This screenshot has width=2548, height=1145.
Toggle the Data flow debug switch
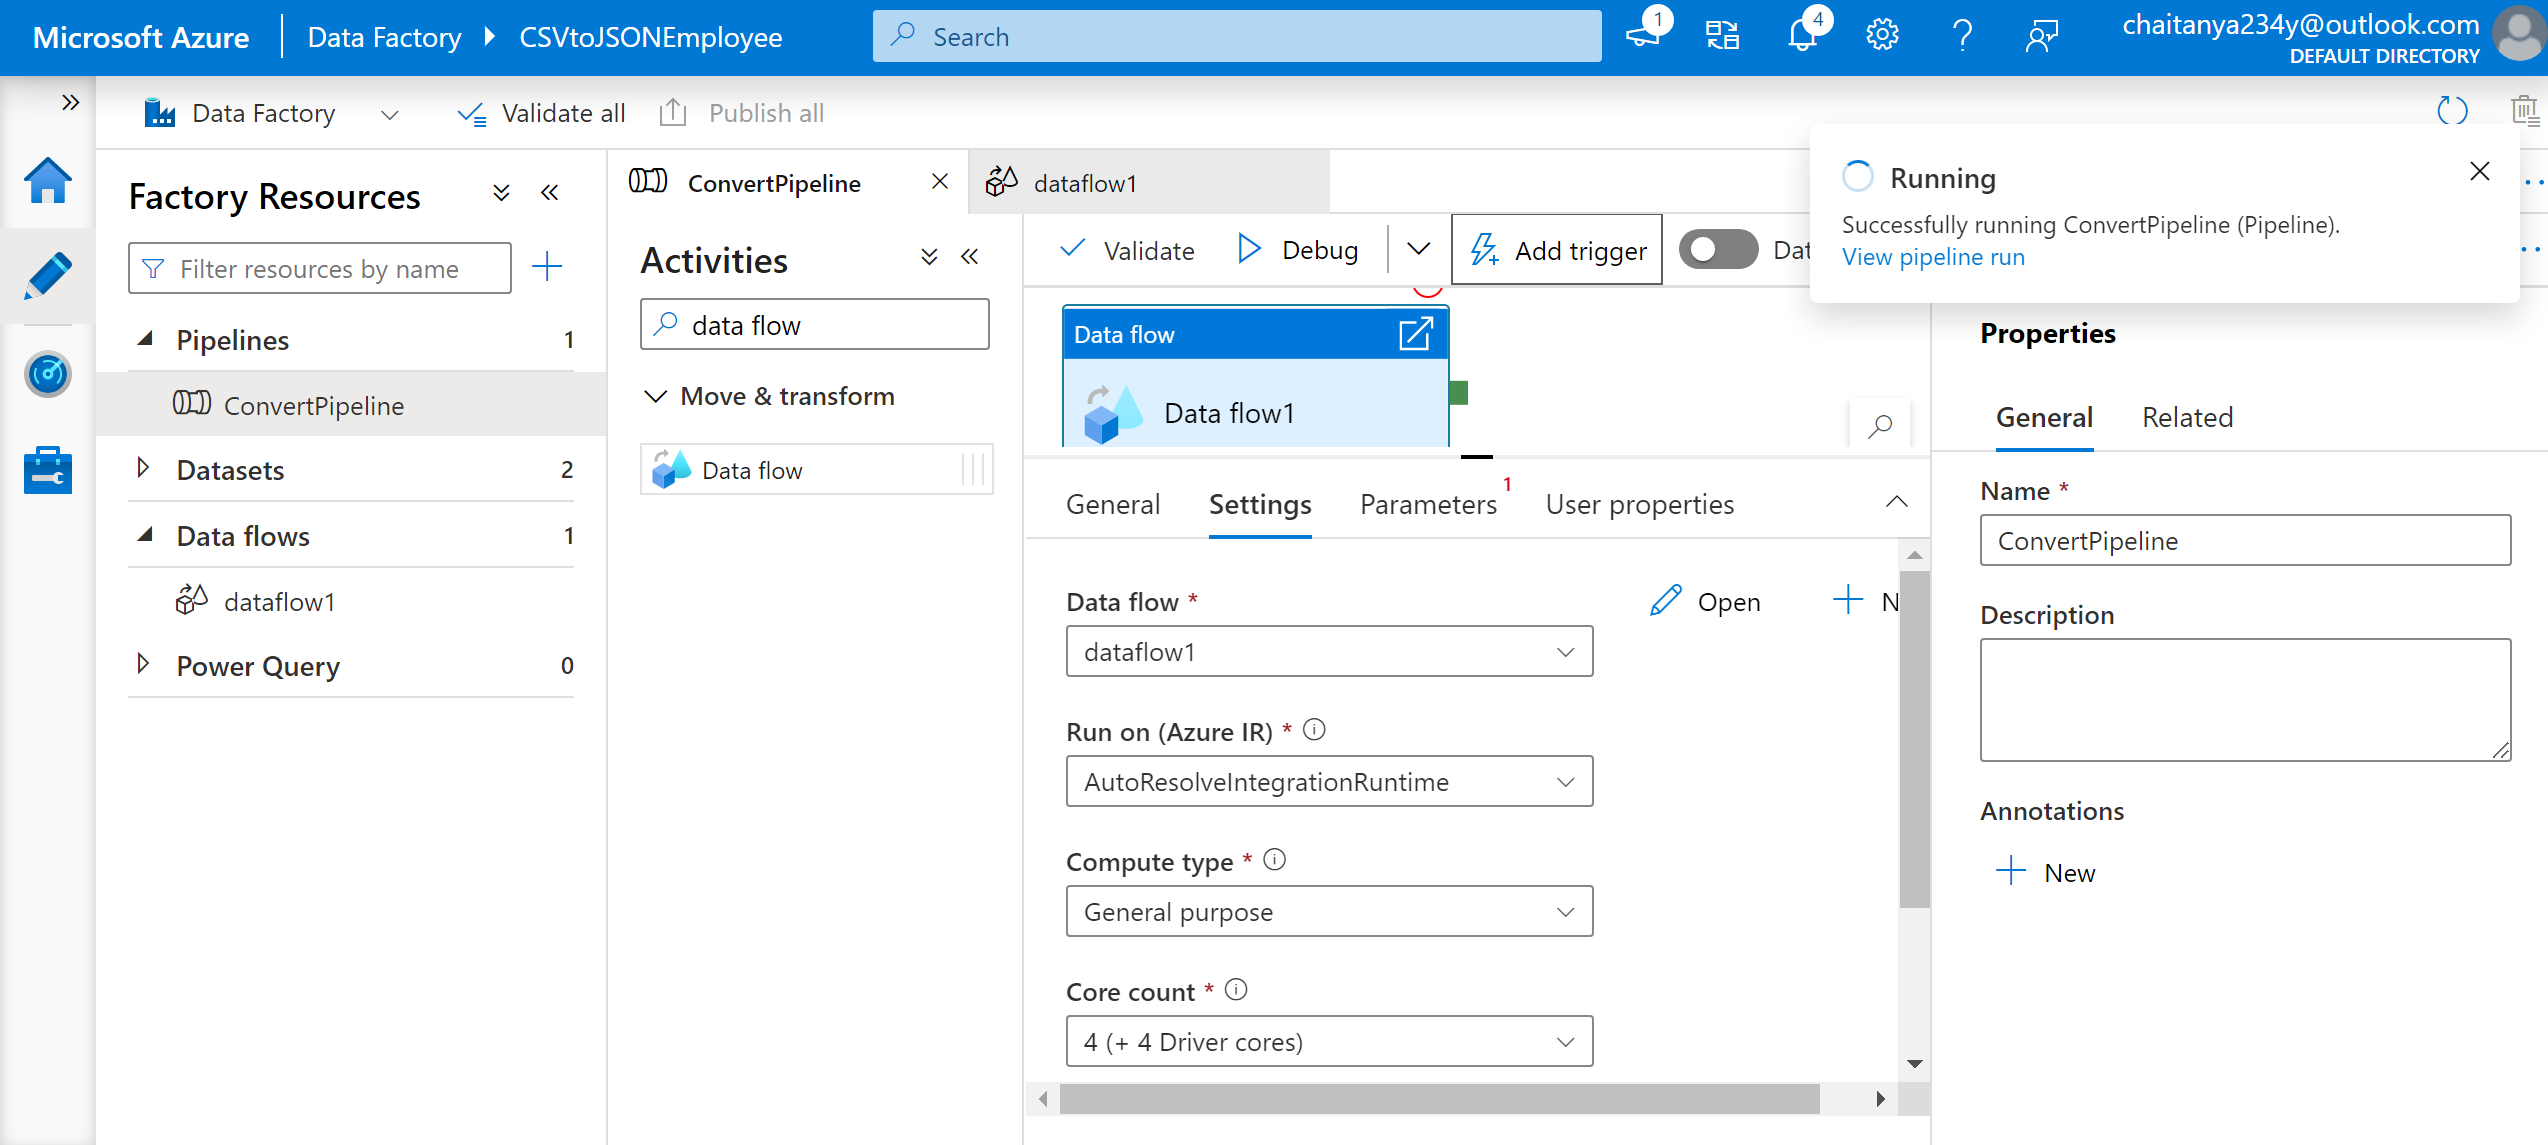point(1718,249)
